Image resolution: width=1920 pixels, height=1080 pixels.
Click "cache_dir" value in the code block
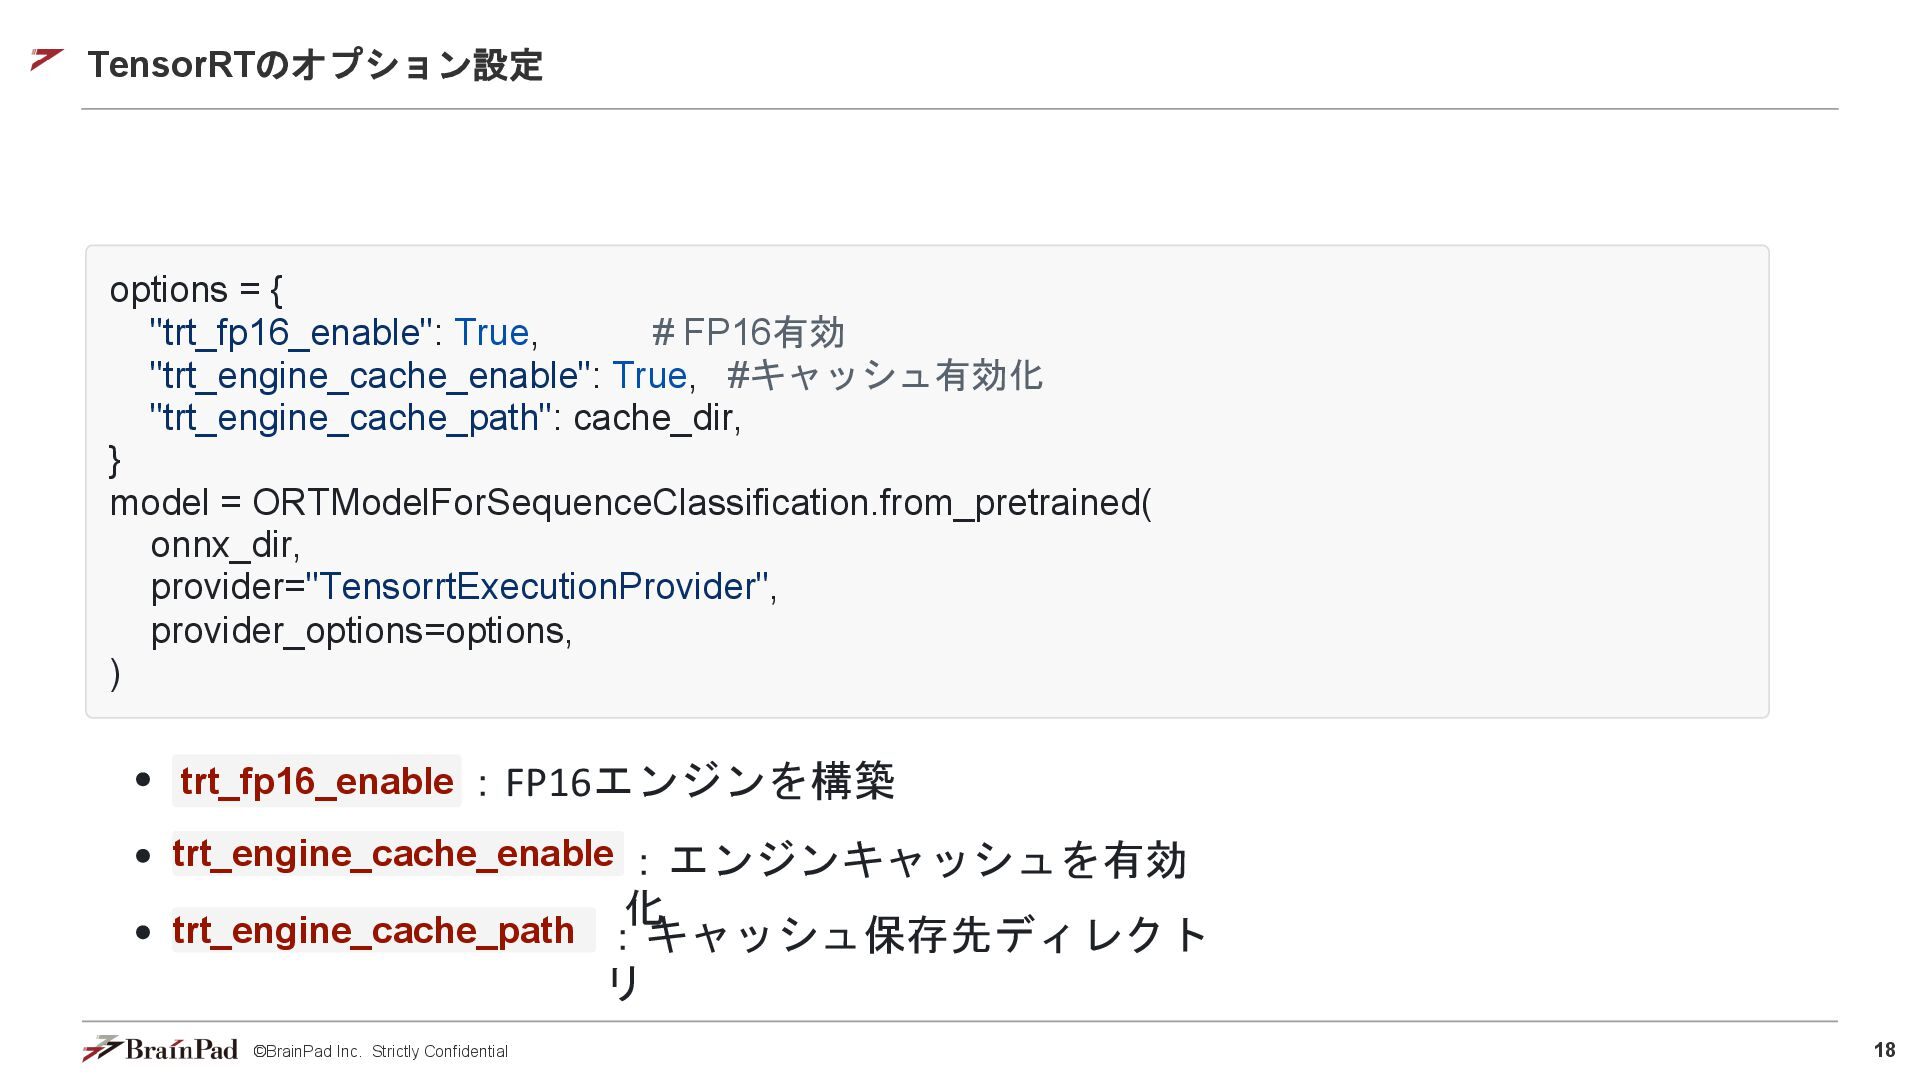[654, 418]
